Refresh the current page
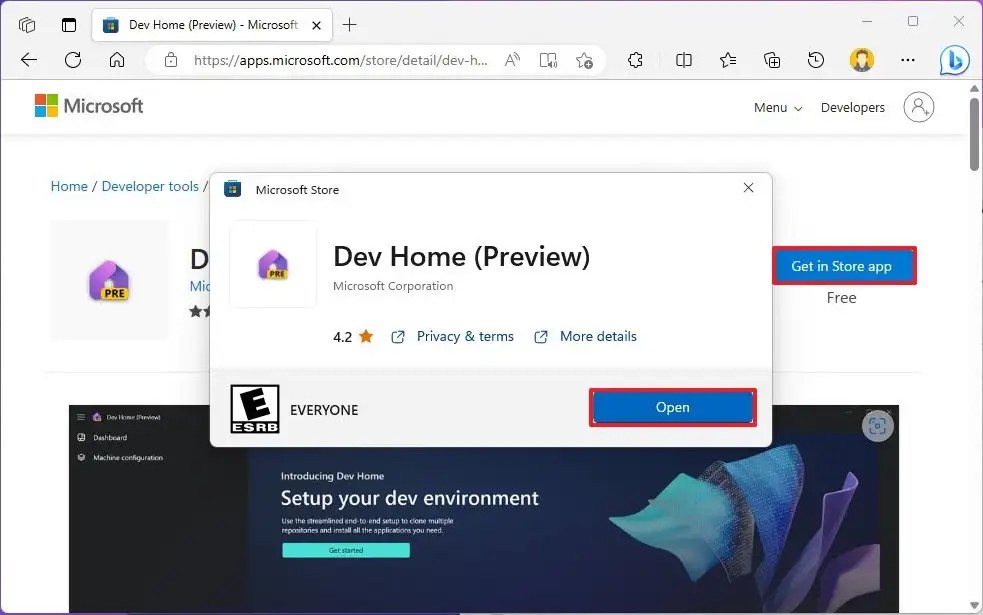The image size is (983, 615). (x=72, y=60)
